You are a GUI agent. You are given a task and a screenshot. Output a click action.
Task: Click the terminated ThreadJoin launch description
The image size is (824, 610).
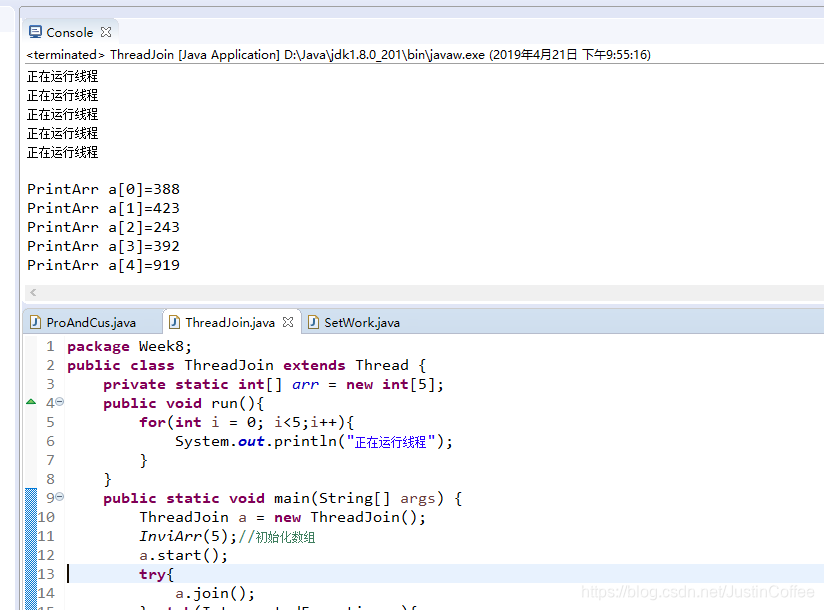click(x=338, y=55)
